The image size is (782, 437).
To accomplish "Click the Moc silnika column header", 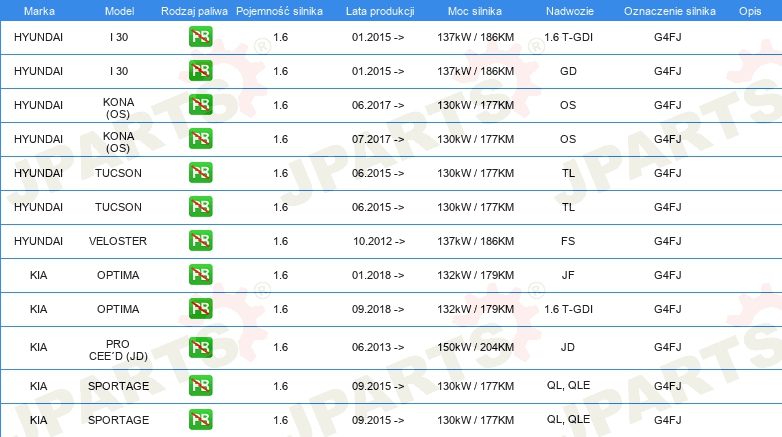I will [474, 11].
